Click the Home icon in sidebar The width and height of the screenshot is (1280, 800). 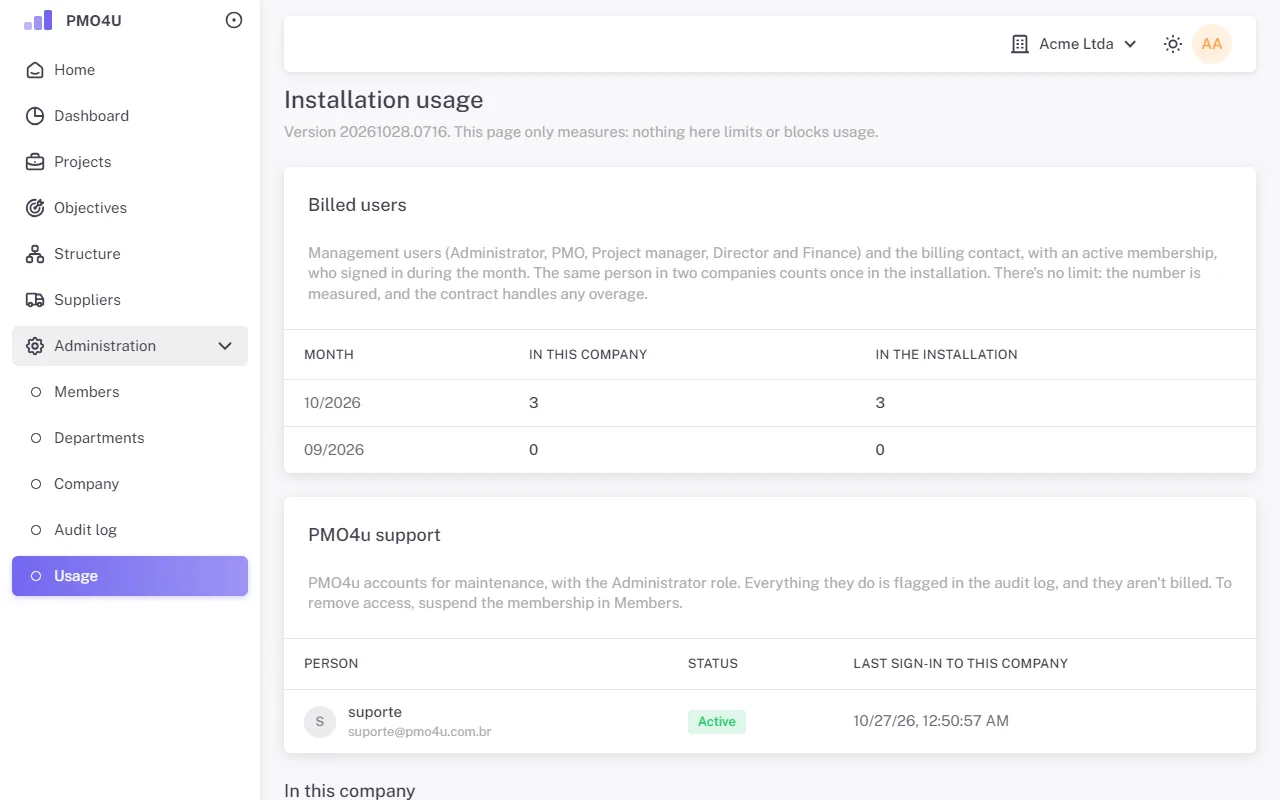[x=35, y=70]
